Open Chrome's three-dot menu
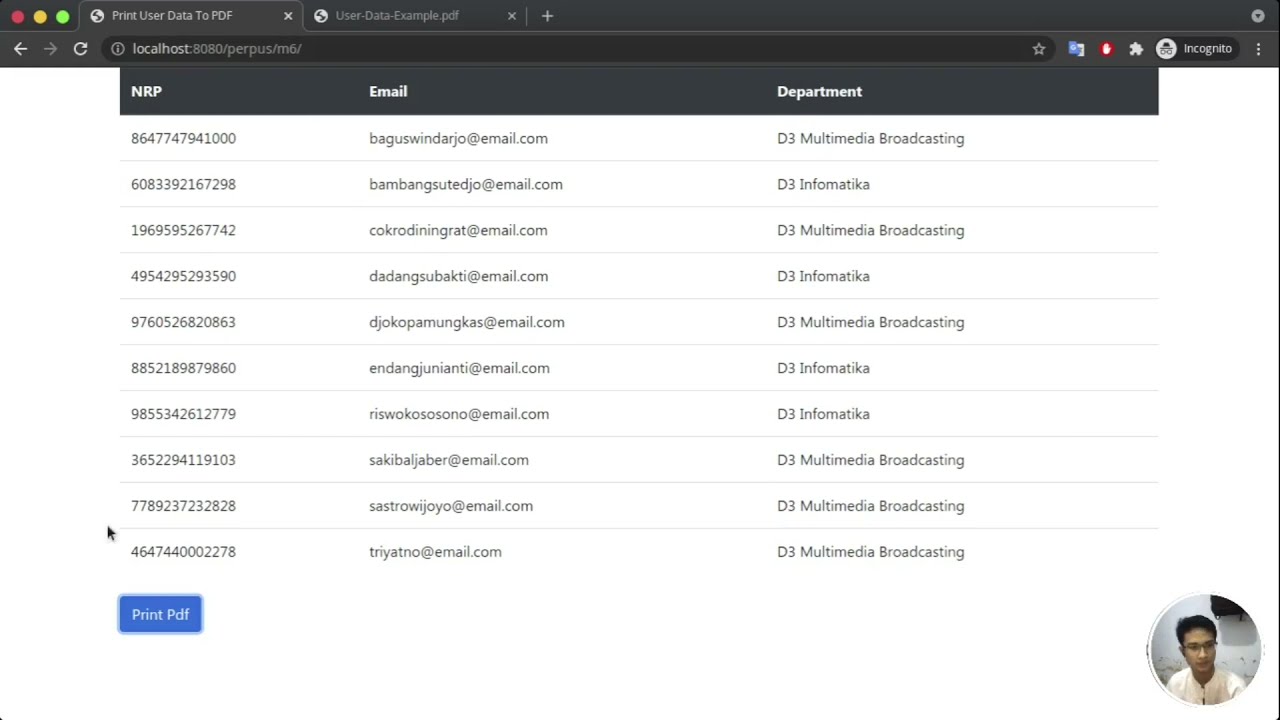The height and width of the screenshot is (720, 1280). tap(1258, 48)
